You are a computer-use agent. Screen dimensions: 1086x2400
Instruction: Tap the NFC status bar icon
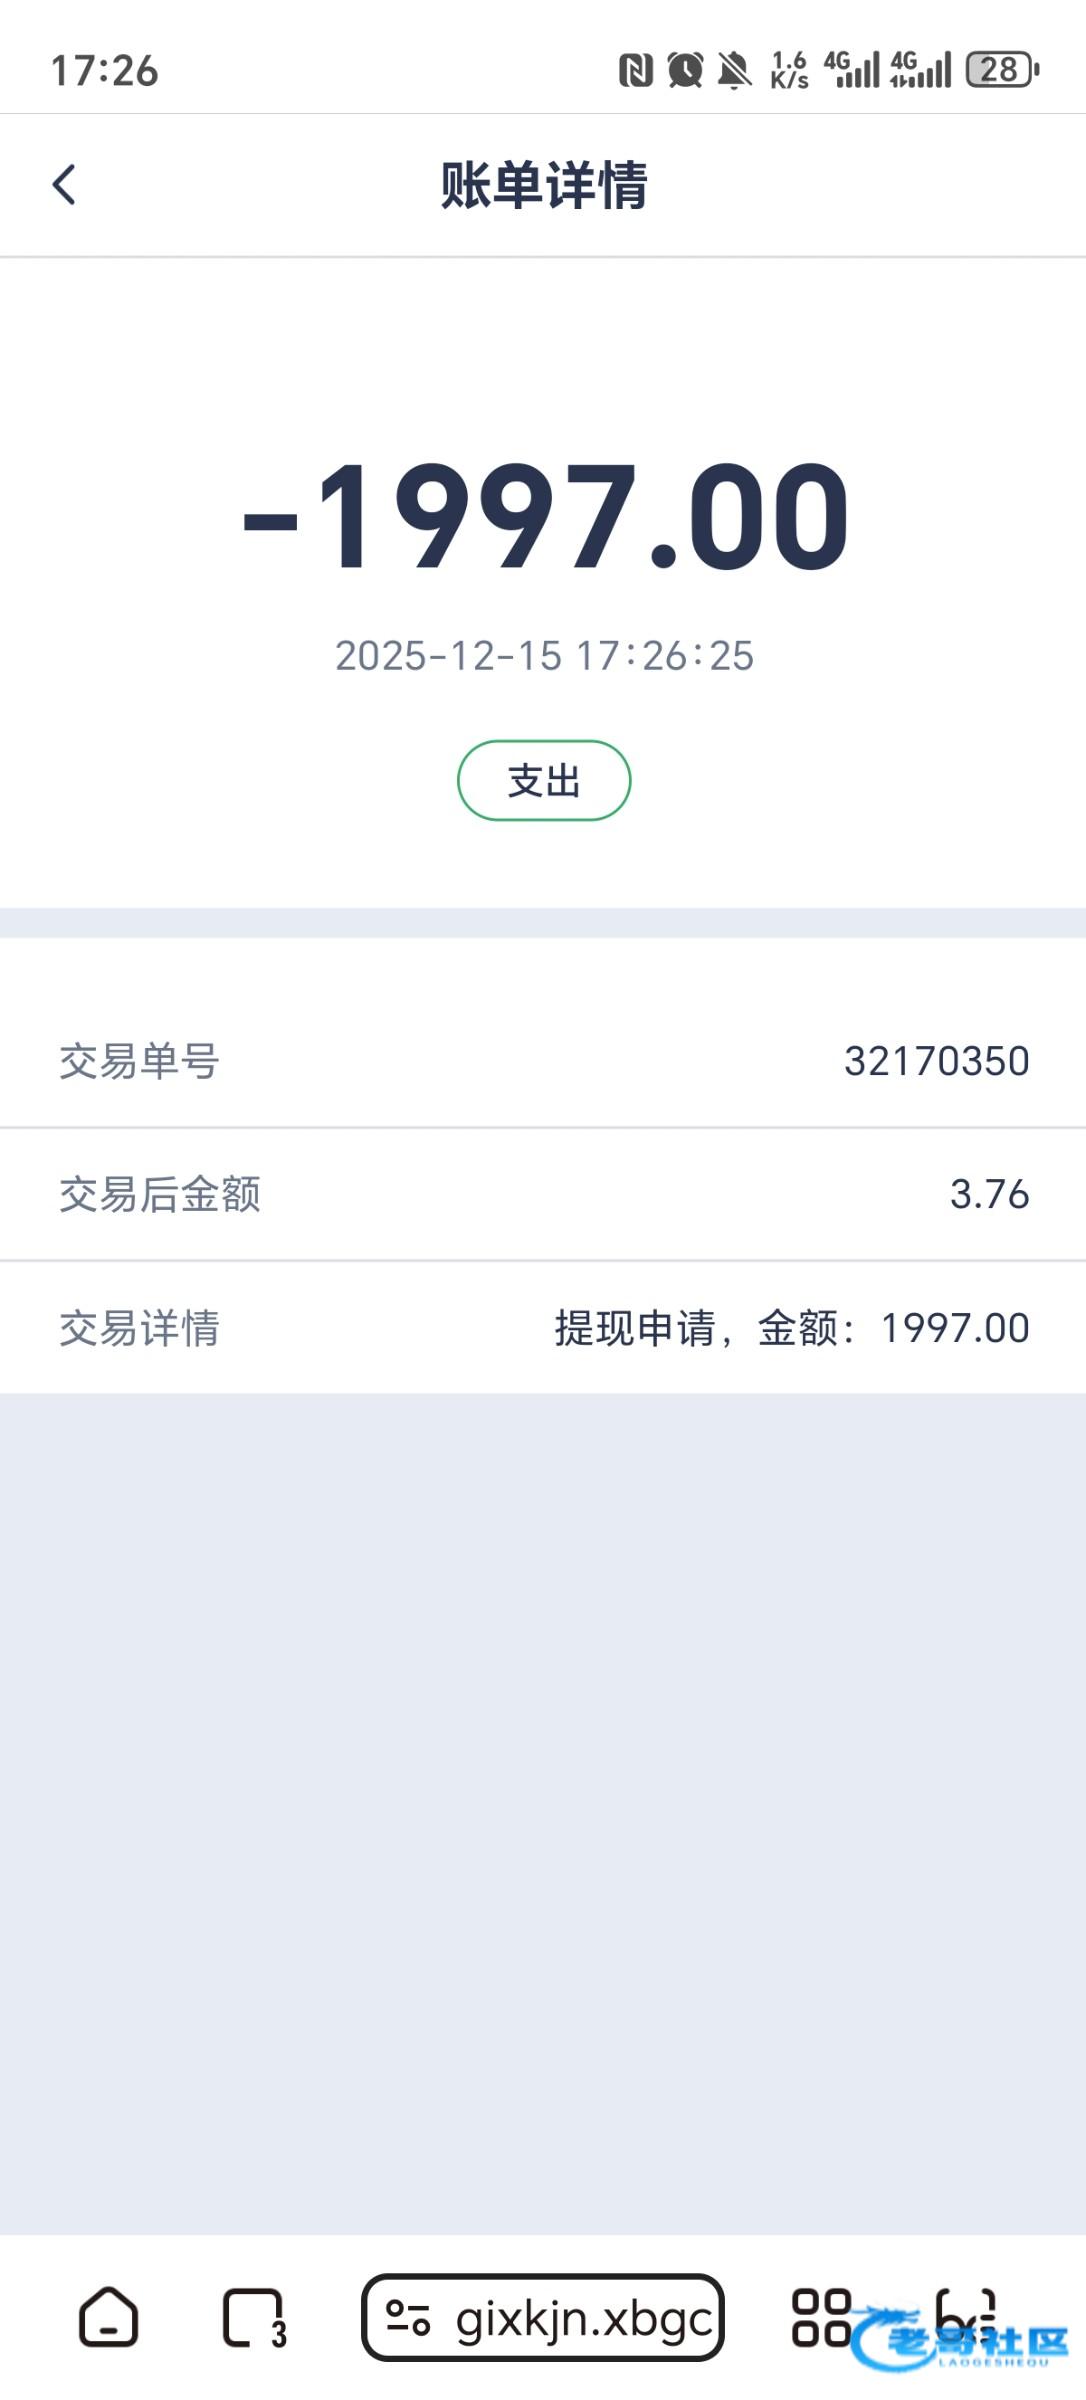[x=636, y=70]
